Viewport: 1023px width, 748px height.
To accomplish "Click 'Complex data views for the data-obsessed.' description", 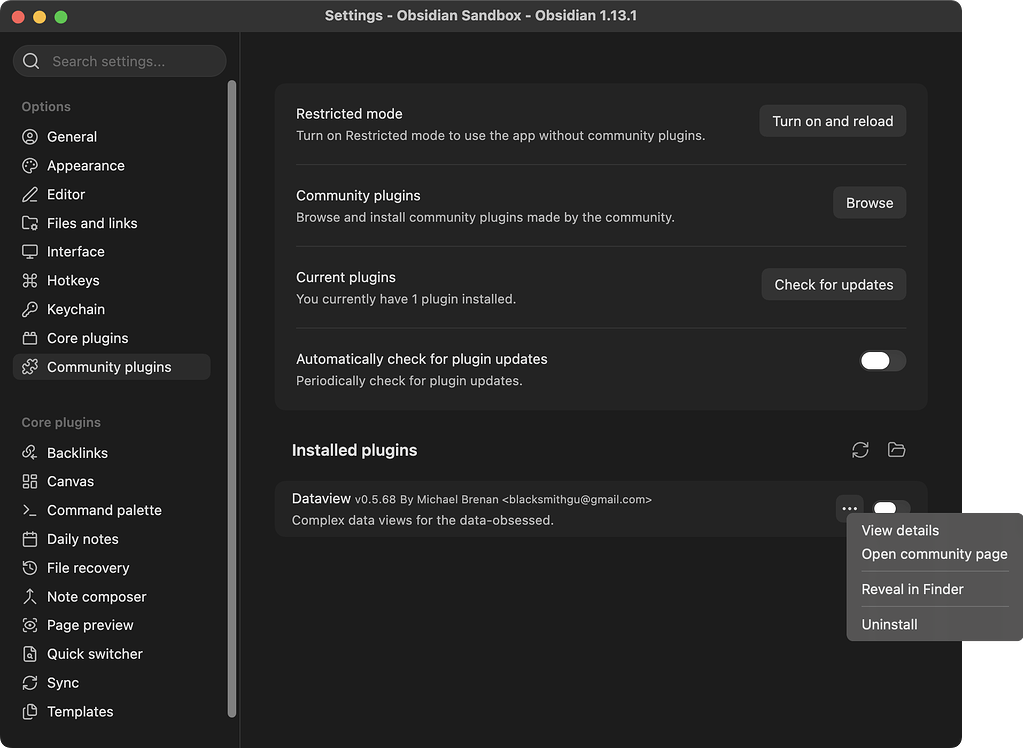I will point(423,520).
